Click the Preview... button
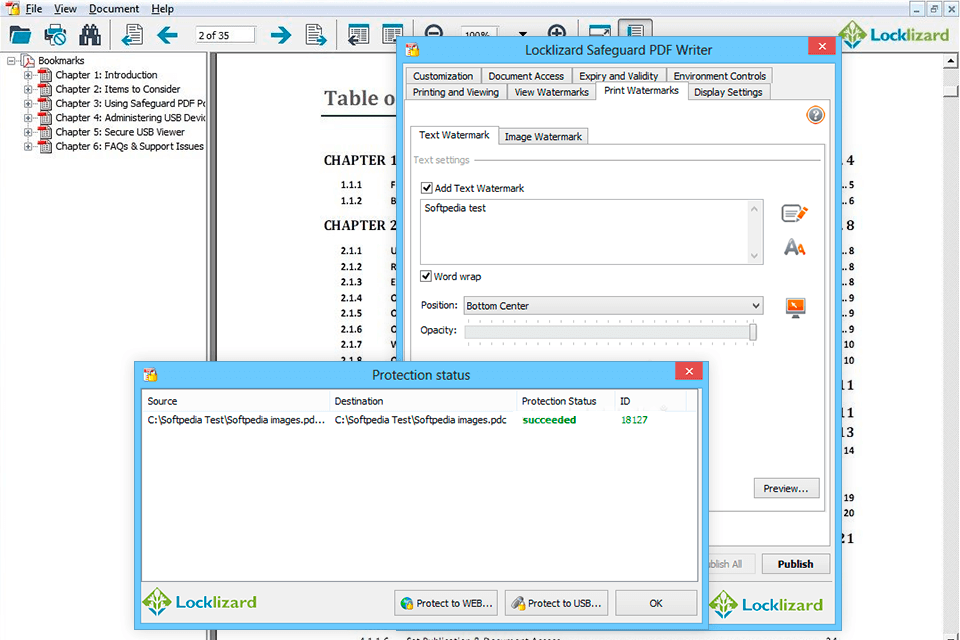This screenshot has width=960, height=640. (786, 488)
